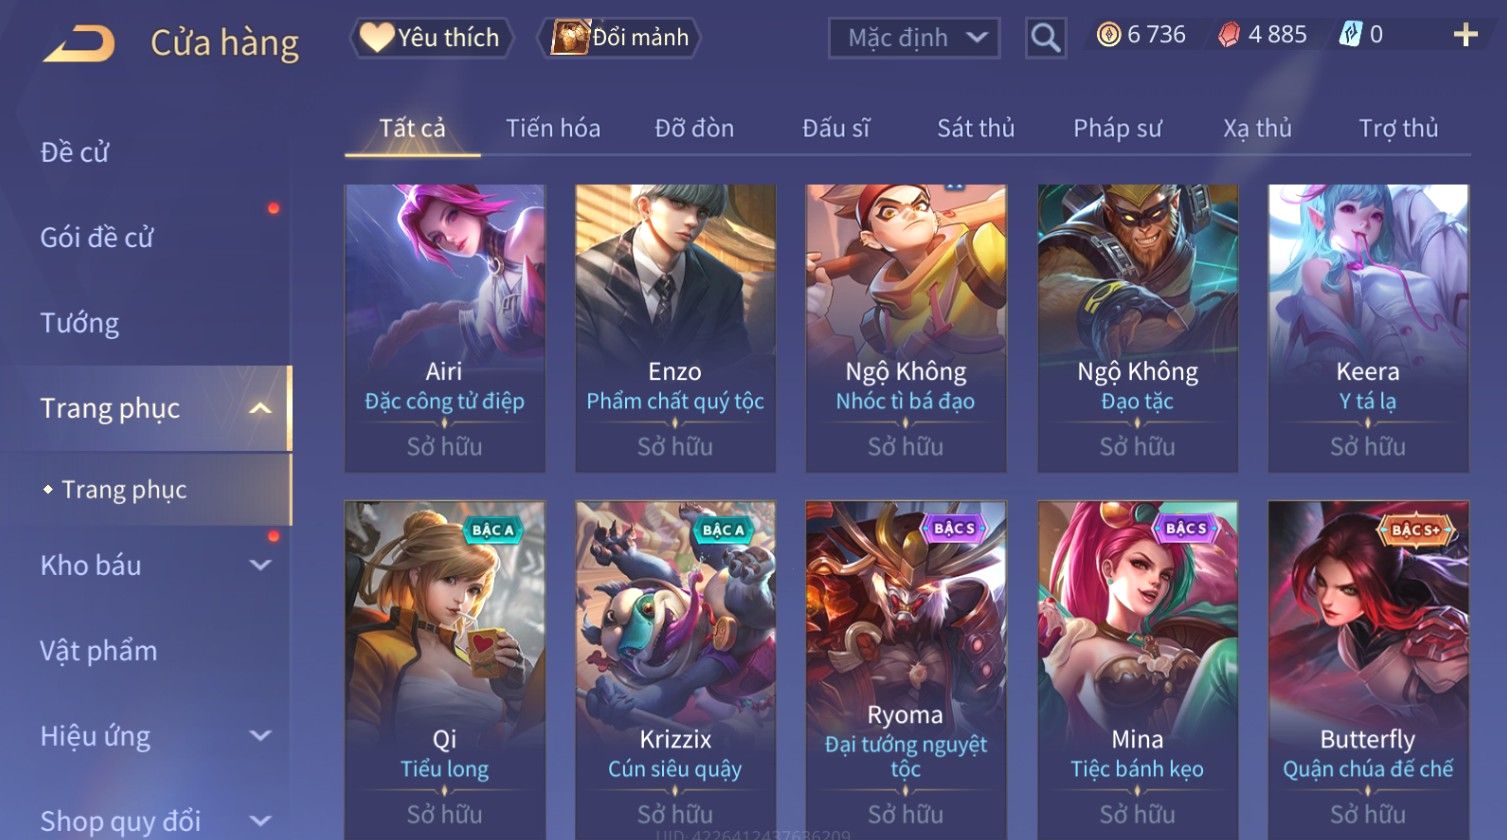Image resolution: width=1507 pixels, height=840 pixels.
Task: Switch to the Tiến hóa tab
Action: [553, 128]
